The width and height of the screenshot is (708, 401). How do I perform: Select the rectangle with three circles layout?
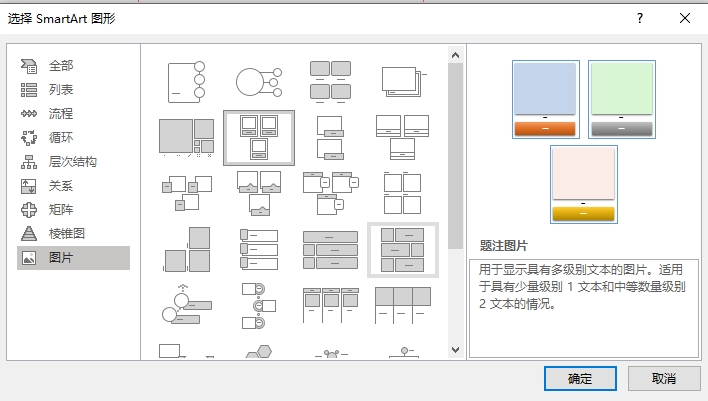[x=186, y=82]
